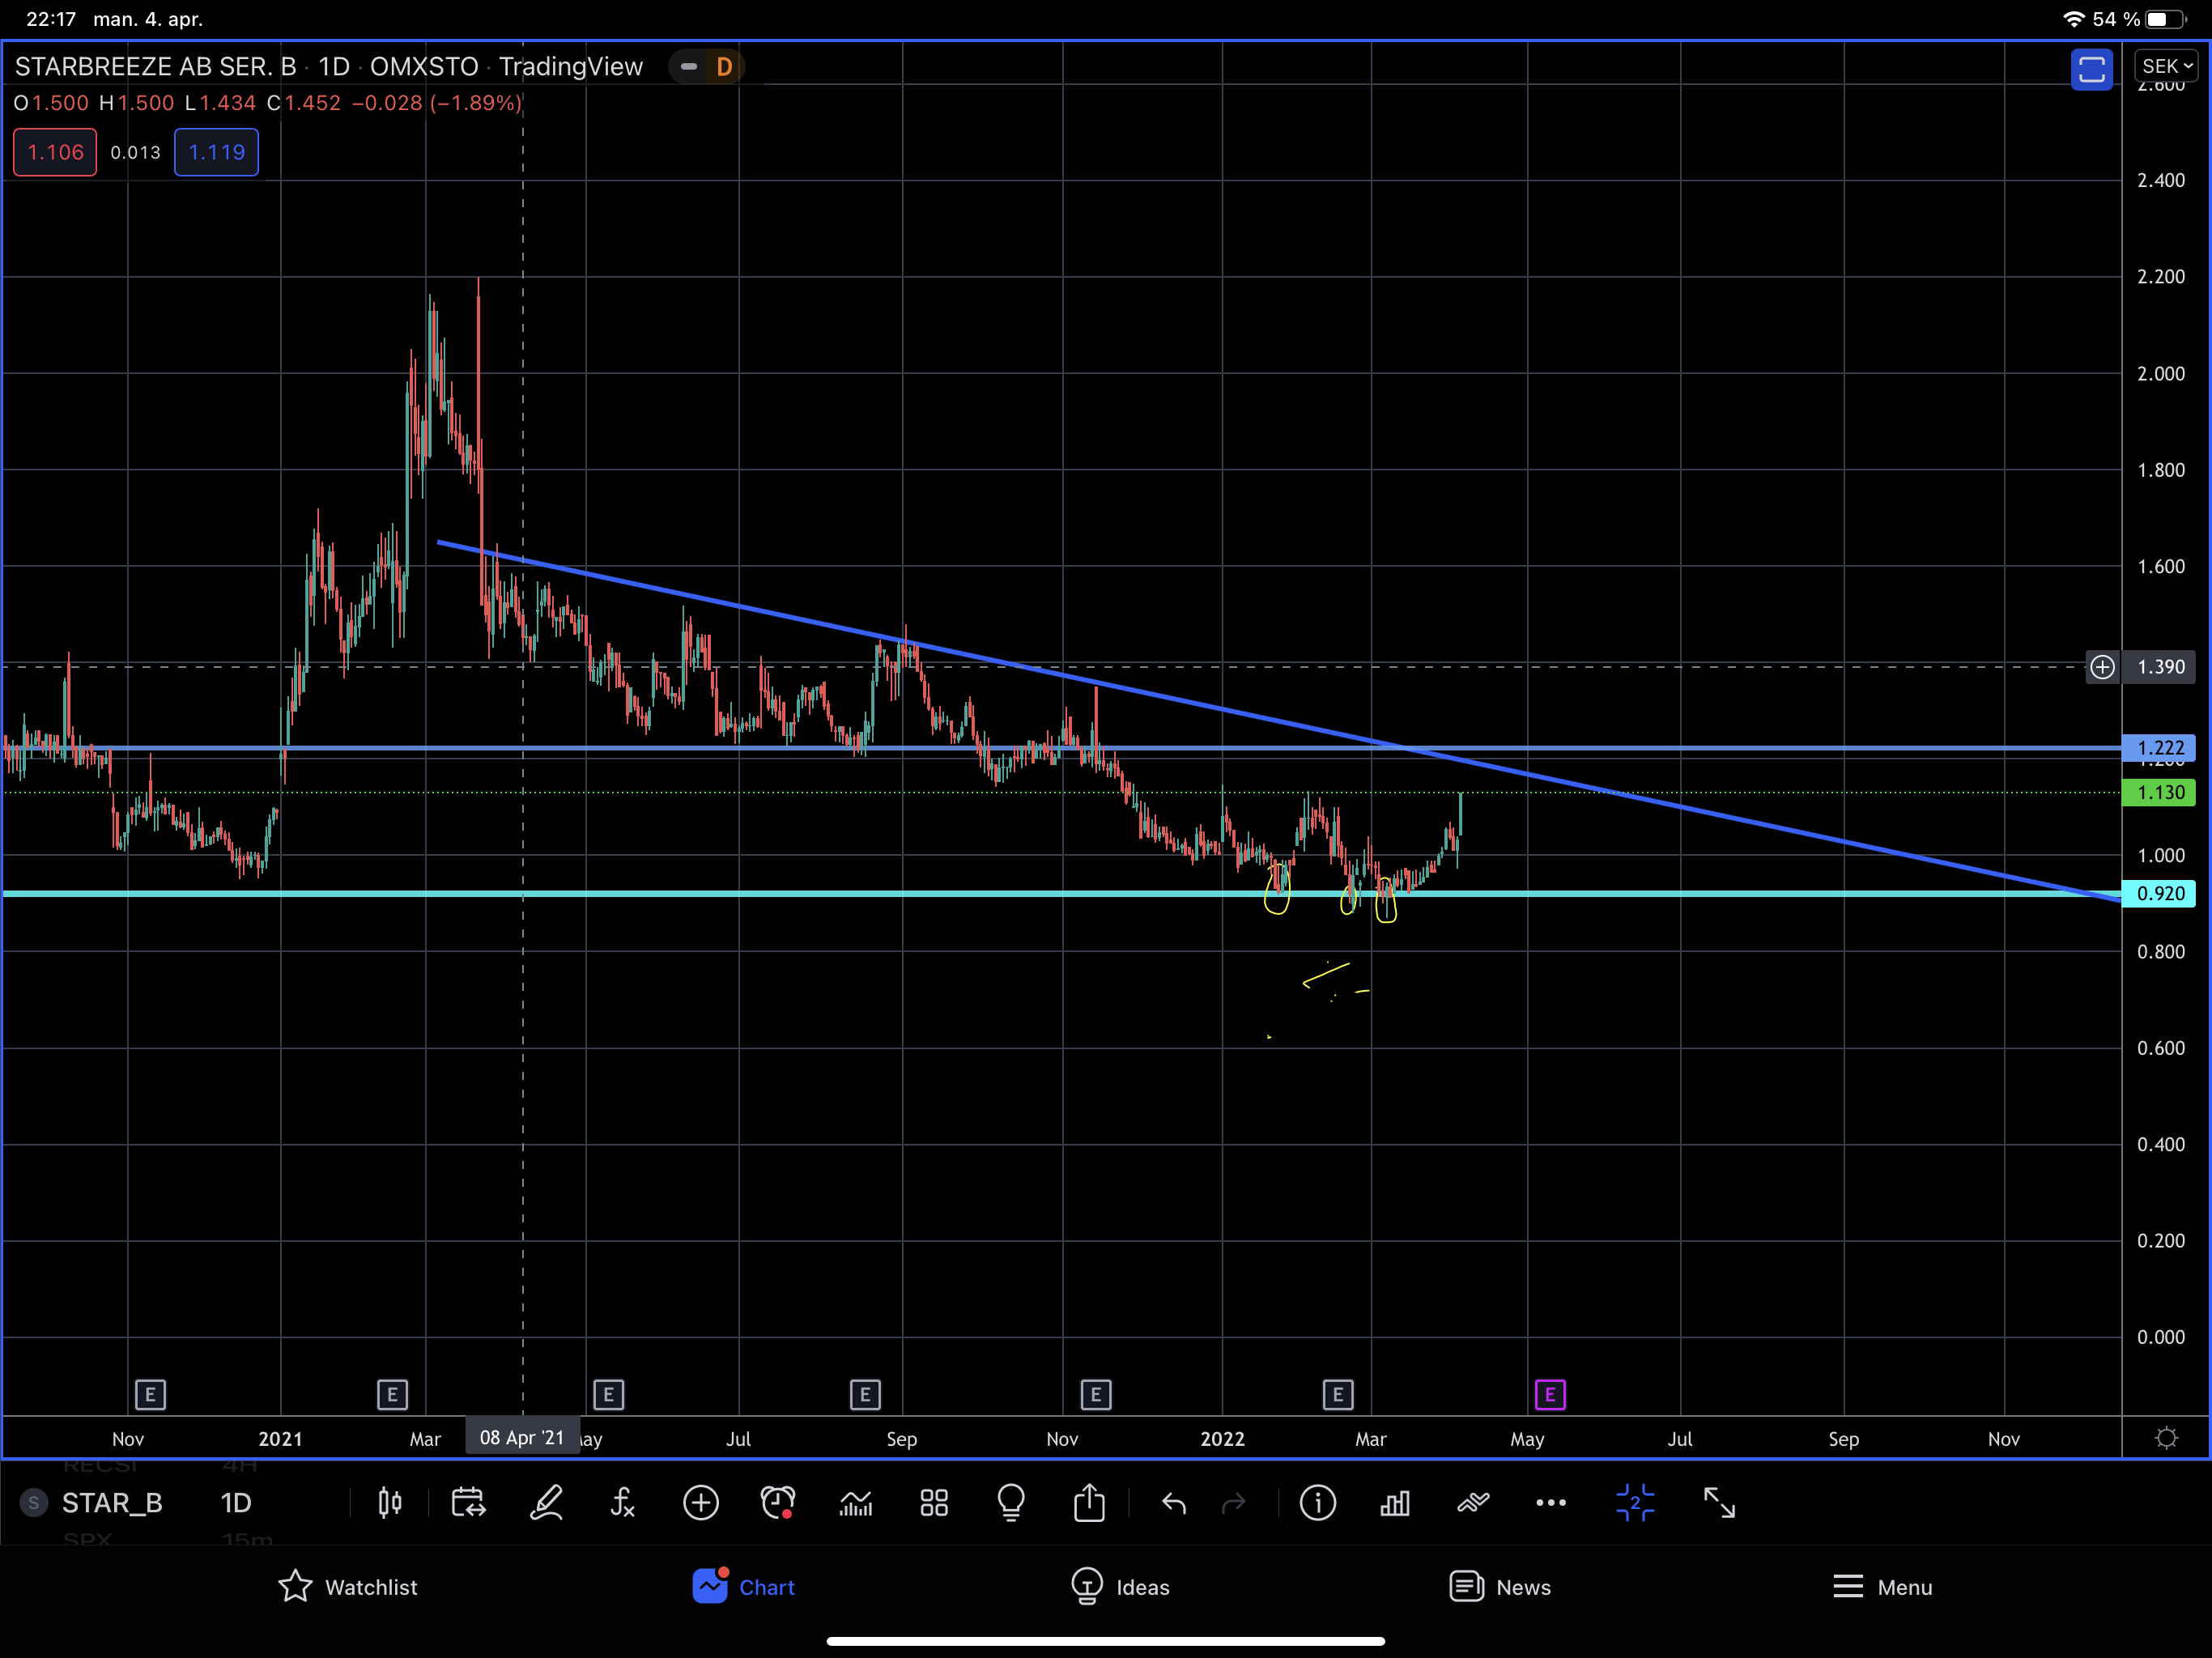Open the Ideas tab
Image resolution: width=2212 pixels, height=1658 pixels.
[x=1120, y=1586]
